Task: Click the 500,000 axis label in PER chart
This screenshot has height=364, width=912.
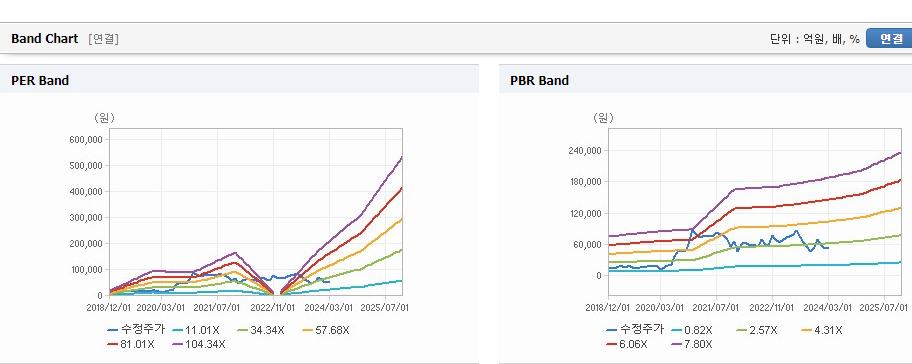Action: click(86, 165)
